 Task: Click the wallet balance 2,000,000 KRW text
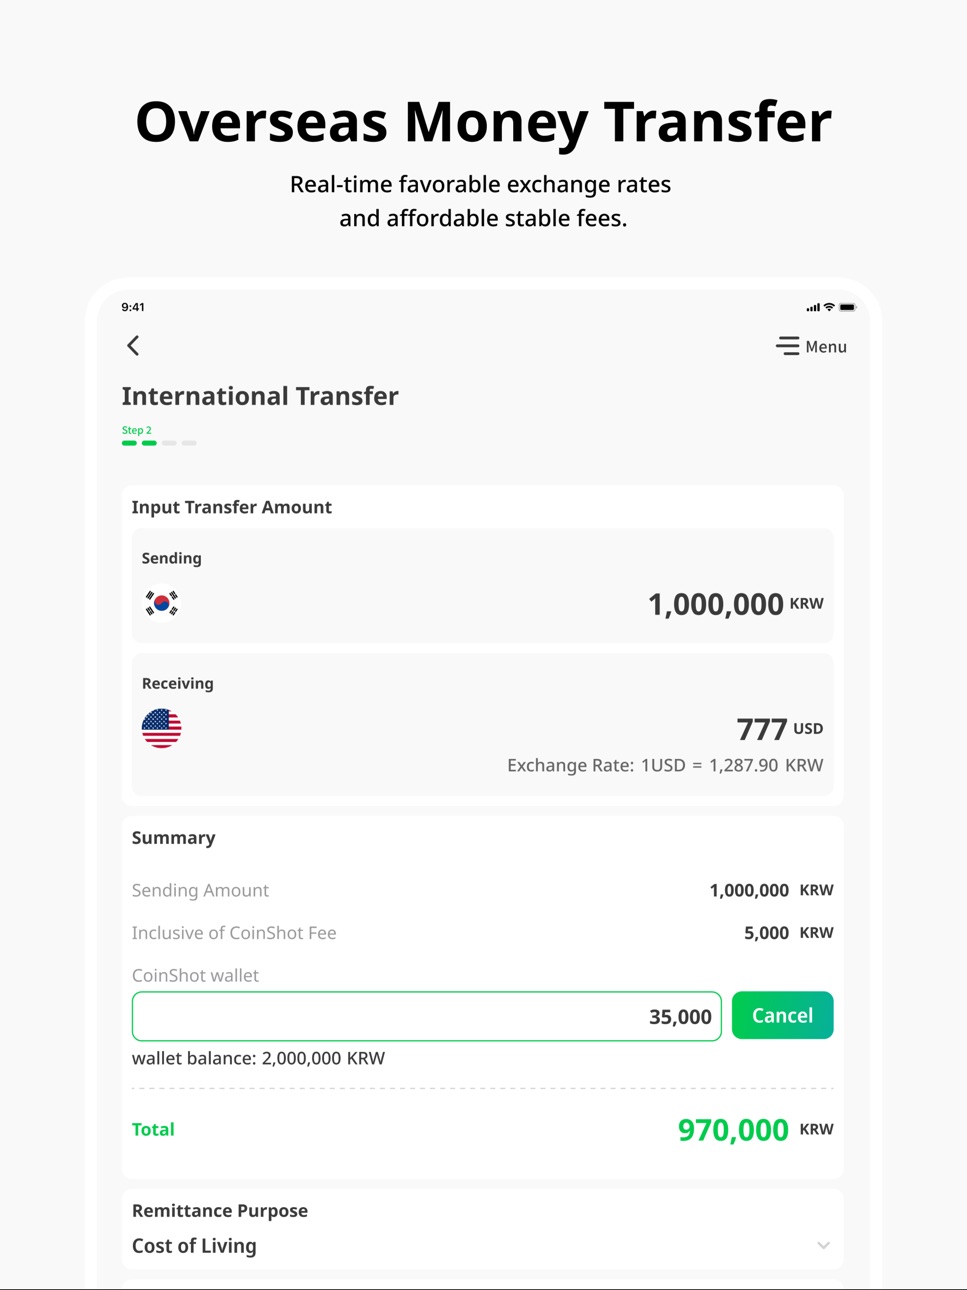click(x=258, y=1058)
